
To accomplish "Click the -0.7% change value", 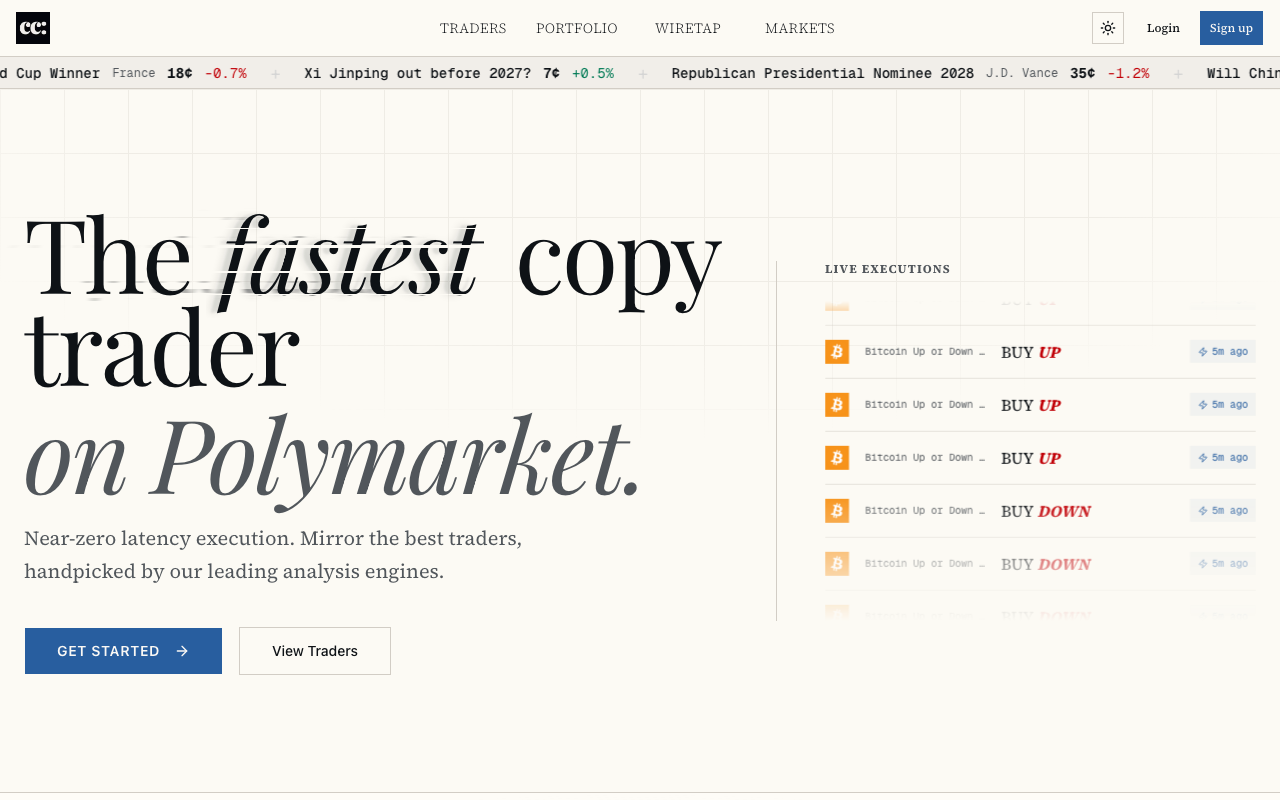I will coord(226,73).
